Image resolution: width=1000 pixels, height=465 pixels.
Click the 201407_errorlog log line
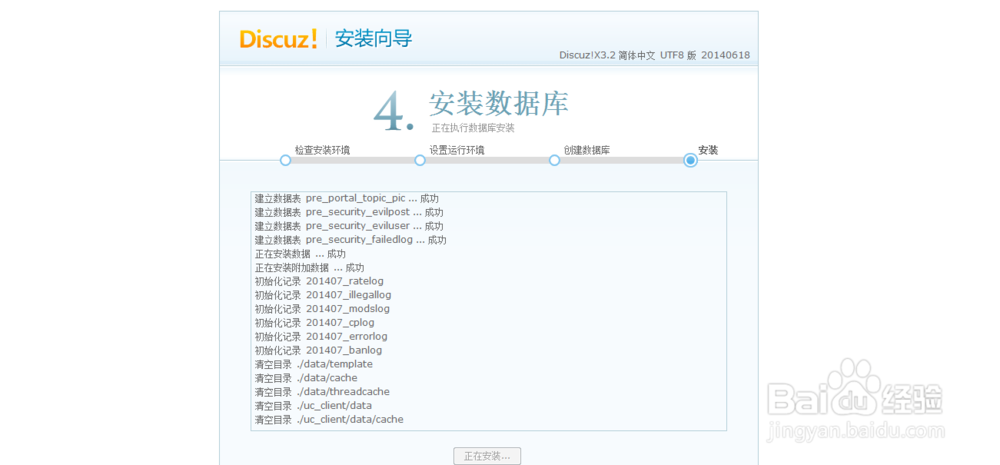click(x=321, y=337)
